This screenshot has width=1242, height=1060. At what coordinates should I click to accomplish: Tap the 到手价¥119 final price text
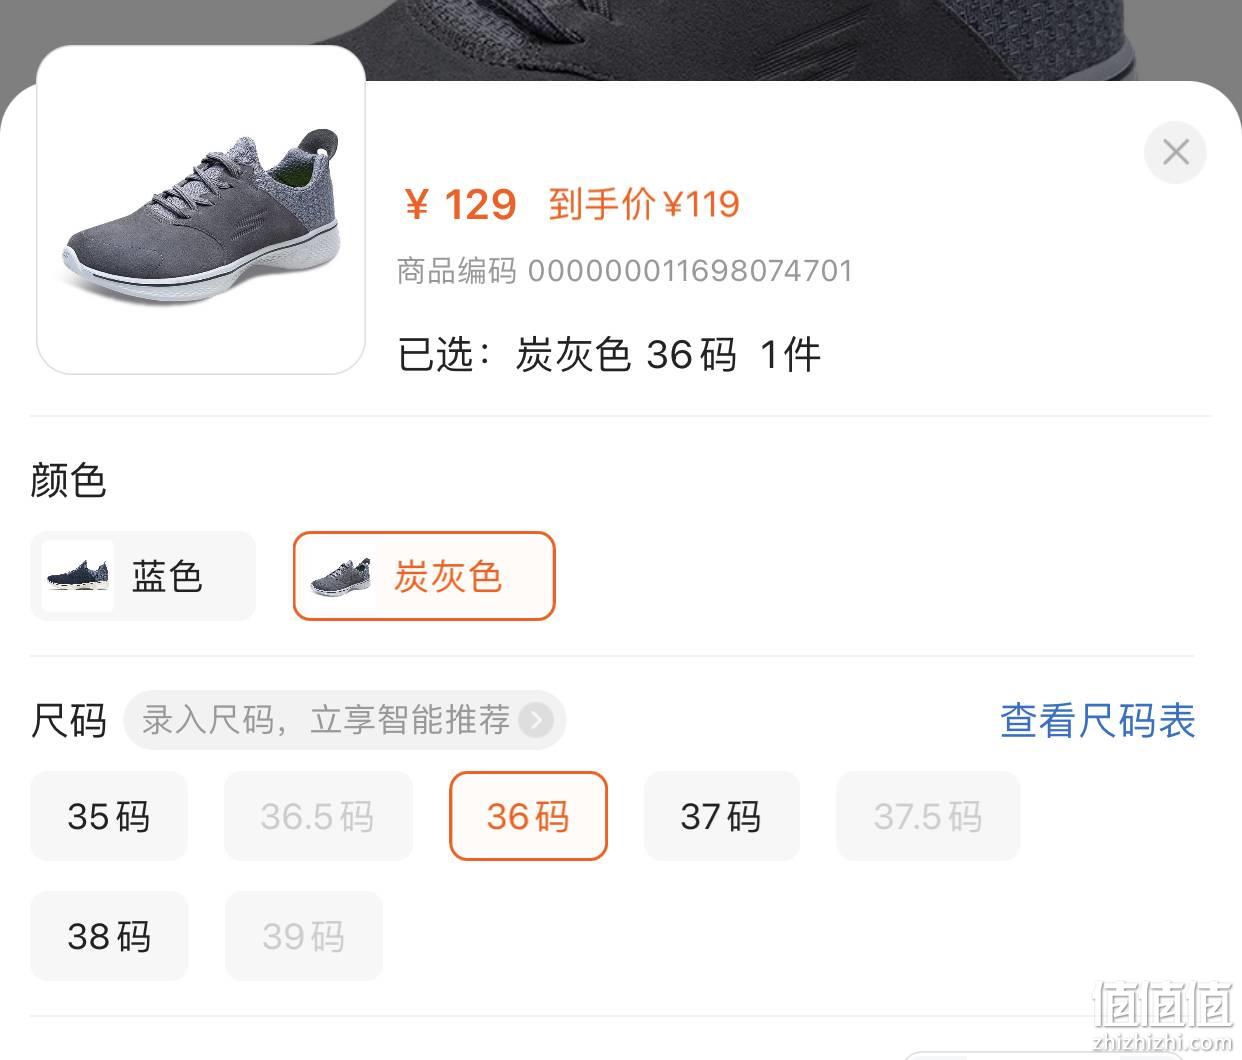(644, 205)
